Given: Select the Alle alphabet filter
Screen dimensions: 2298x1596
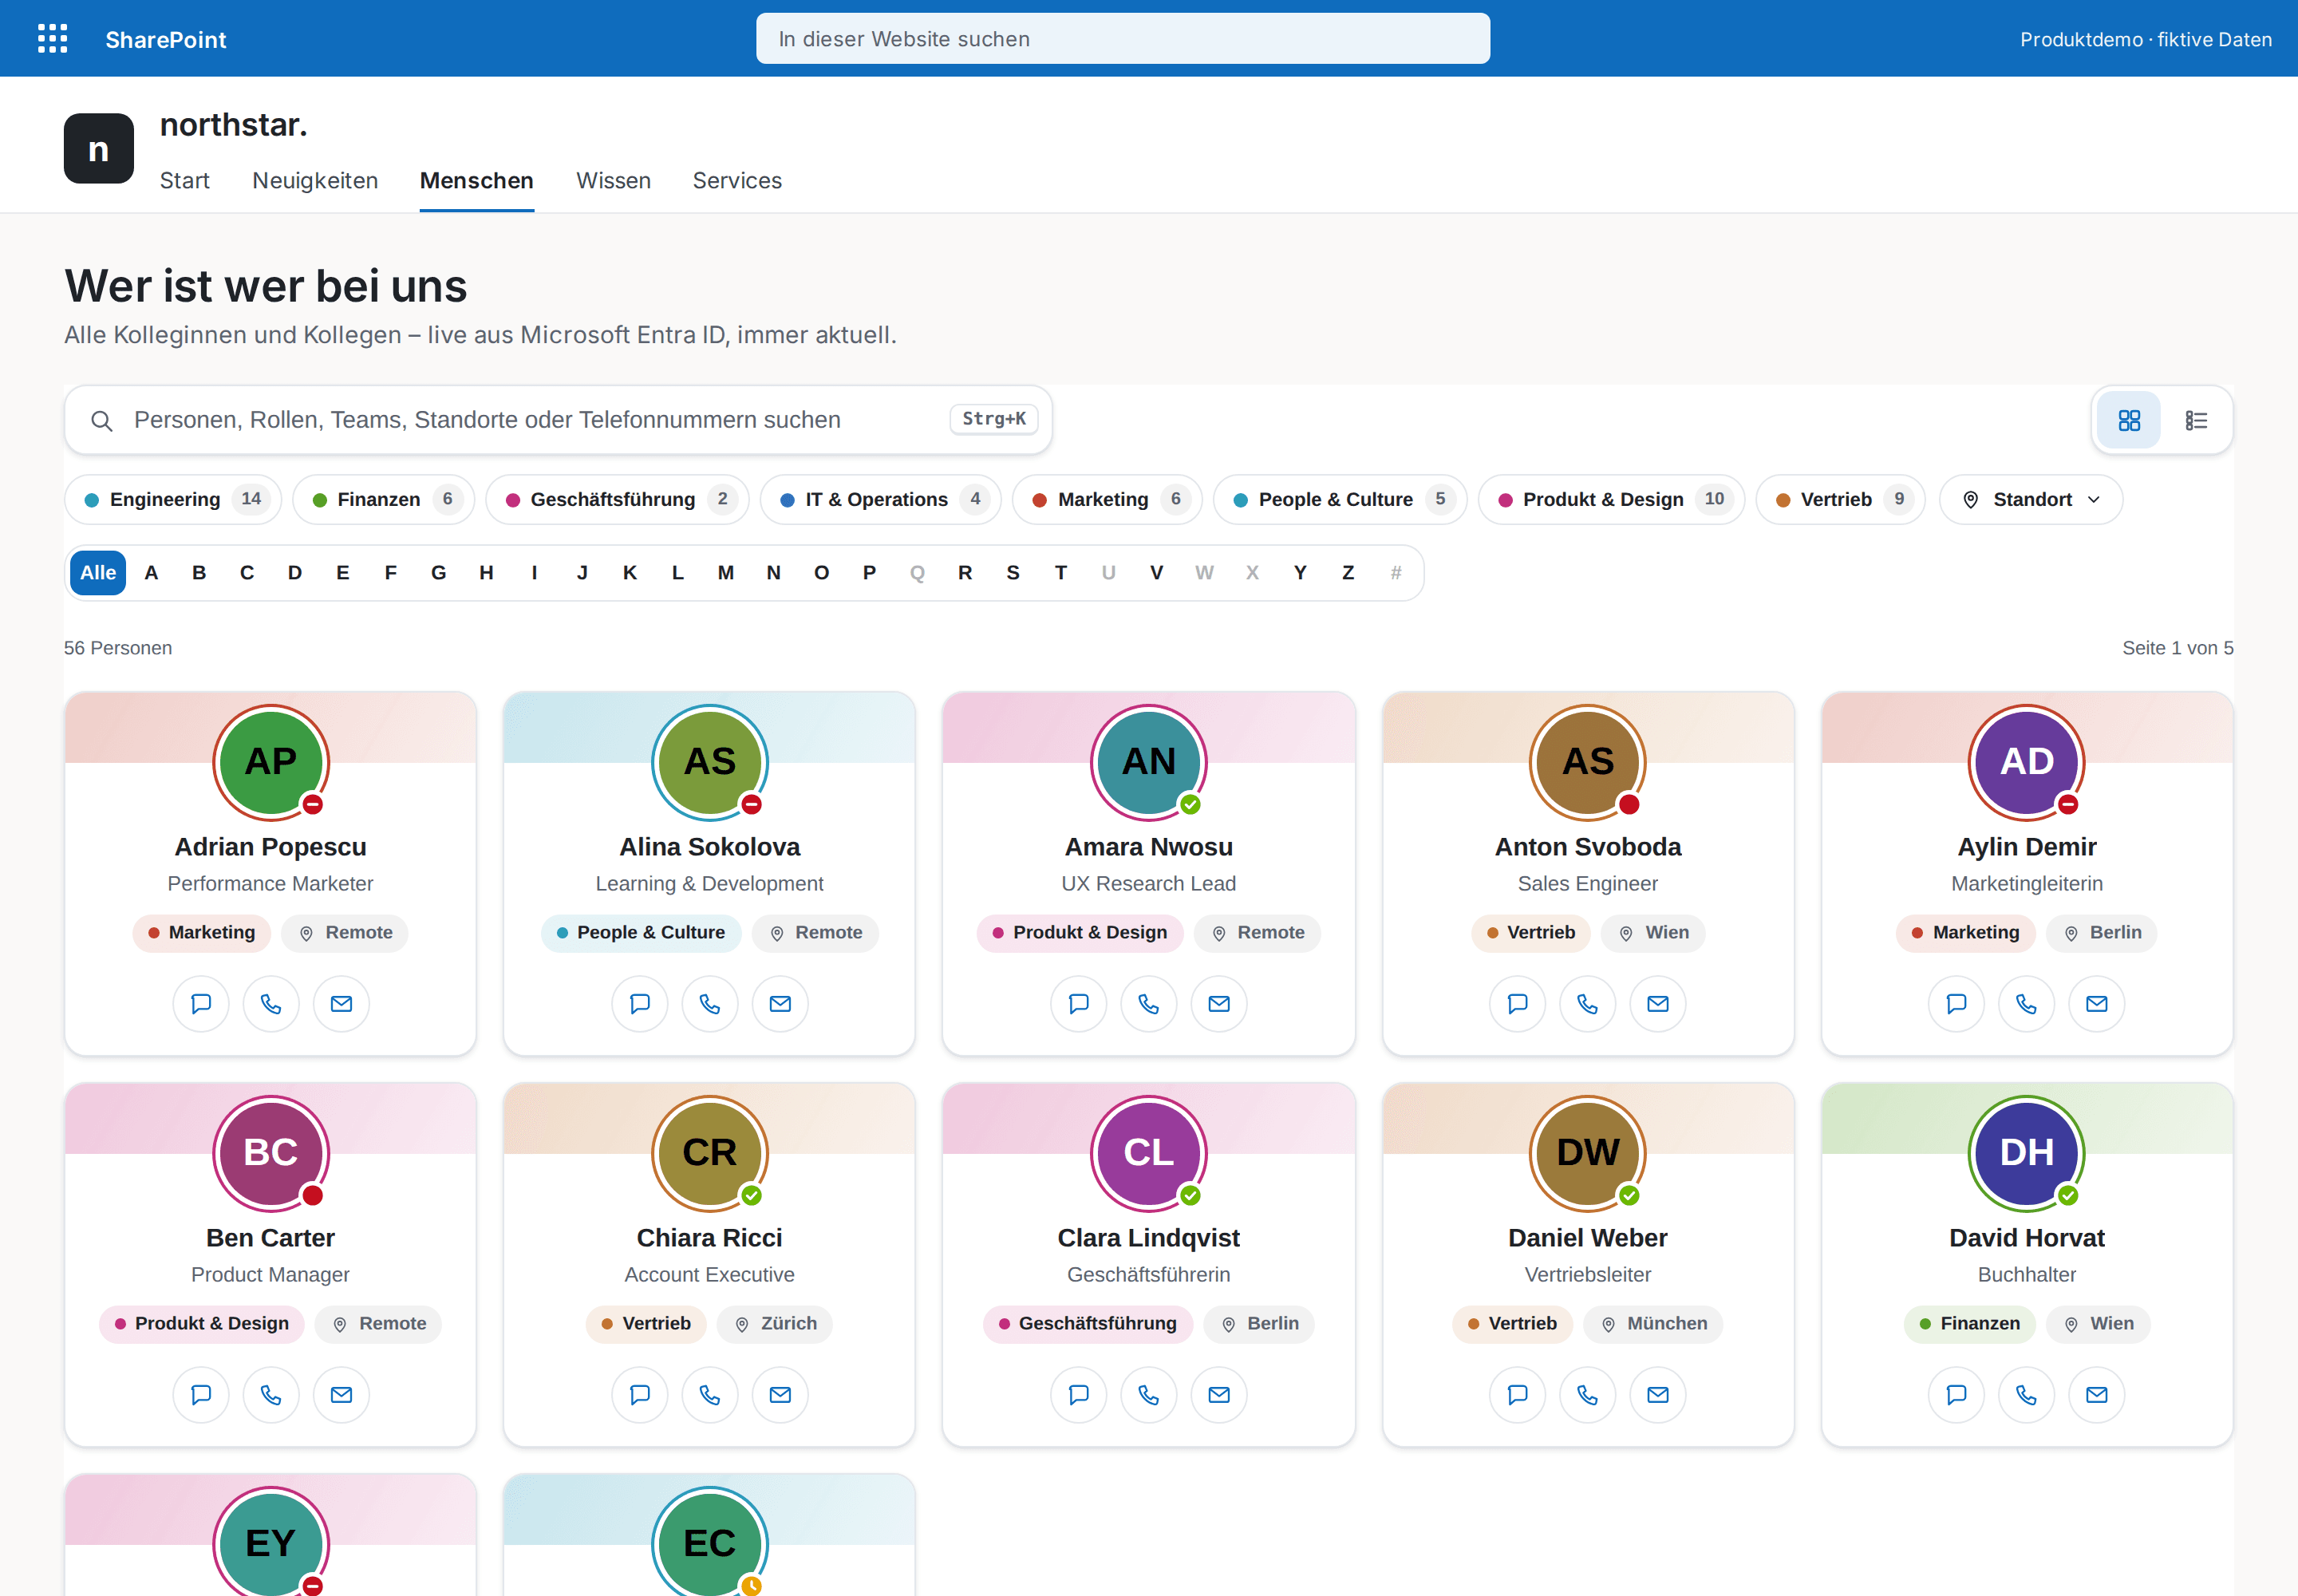Looking at the screenshot, I should tap(98, 573).
